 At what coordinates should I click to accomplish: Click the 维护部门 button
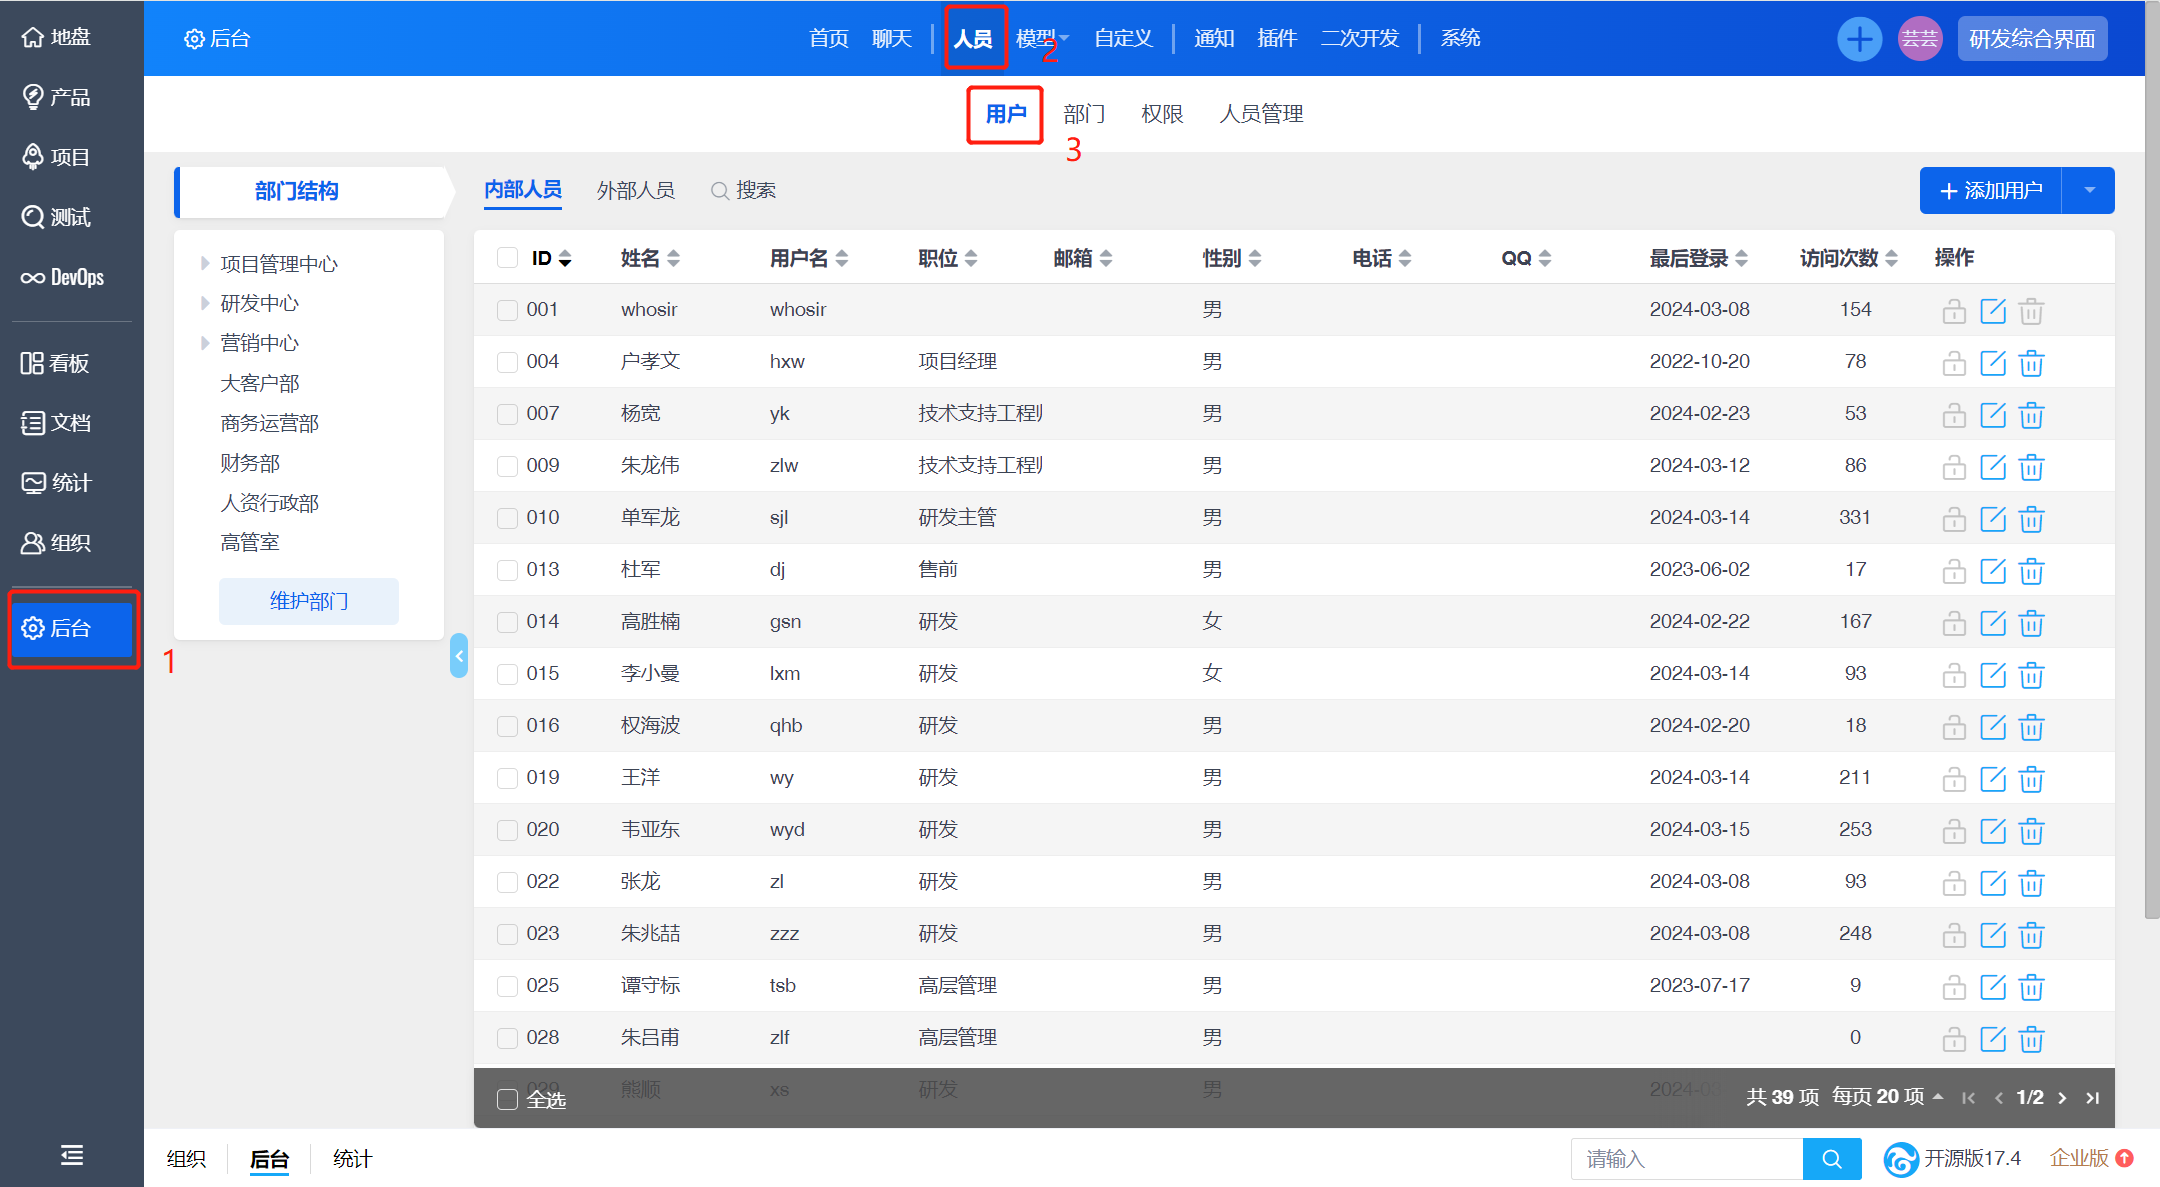click(308, 601)
